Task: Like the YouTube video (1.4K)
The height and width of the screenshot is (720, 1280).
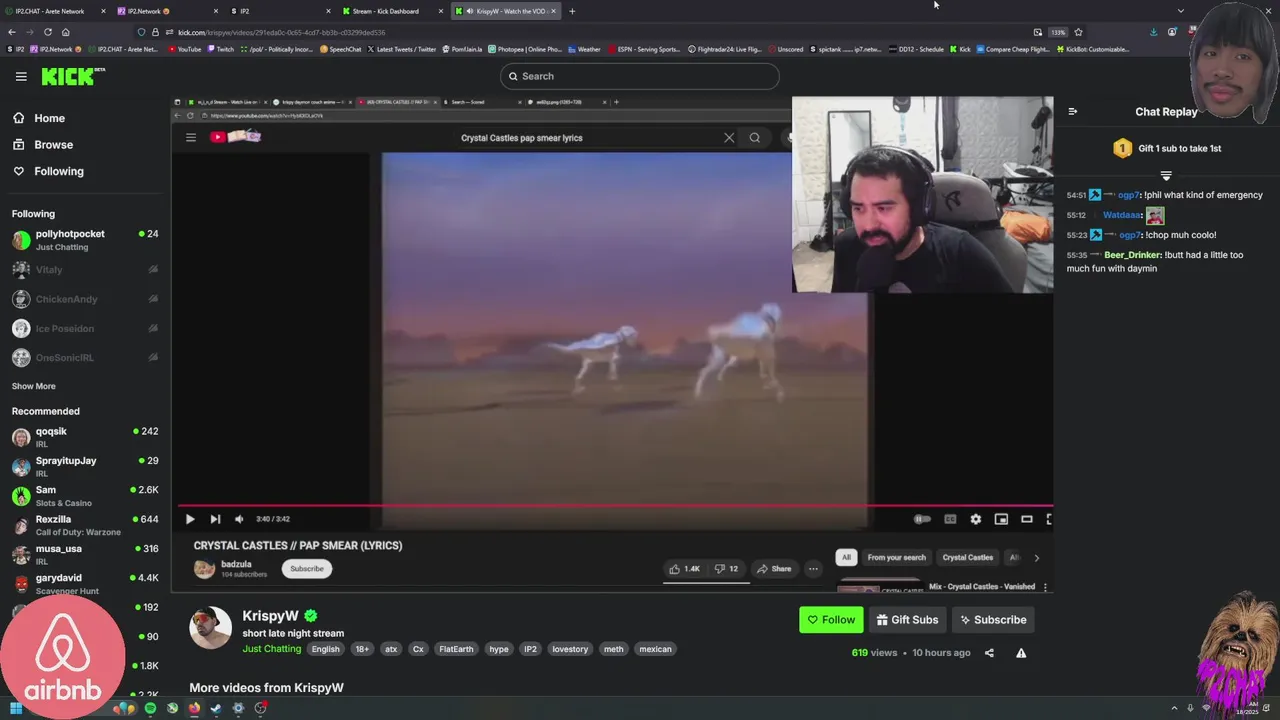Action: (684, 569)
